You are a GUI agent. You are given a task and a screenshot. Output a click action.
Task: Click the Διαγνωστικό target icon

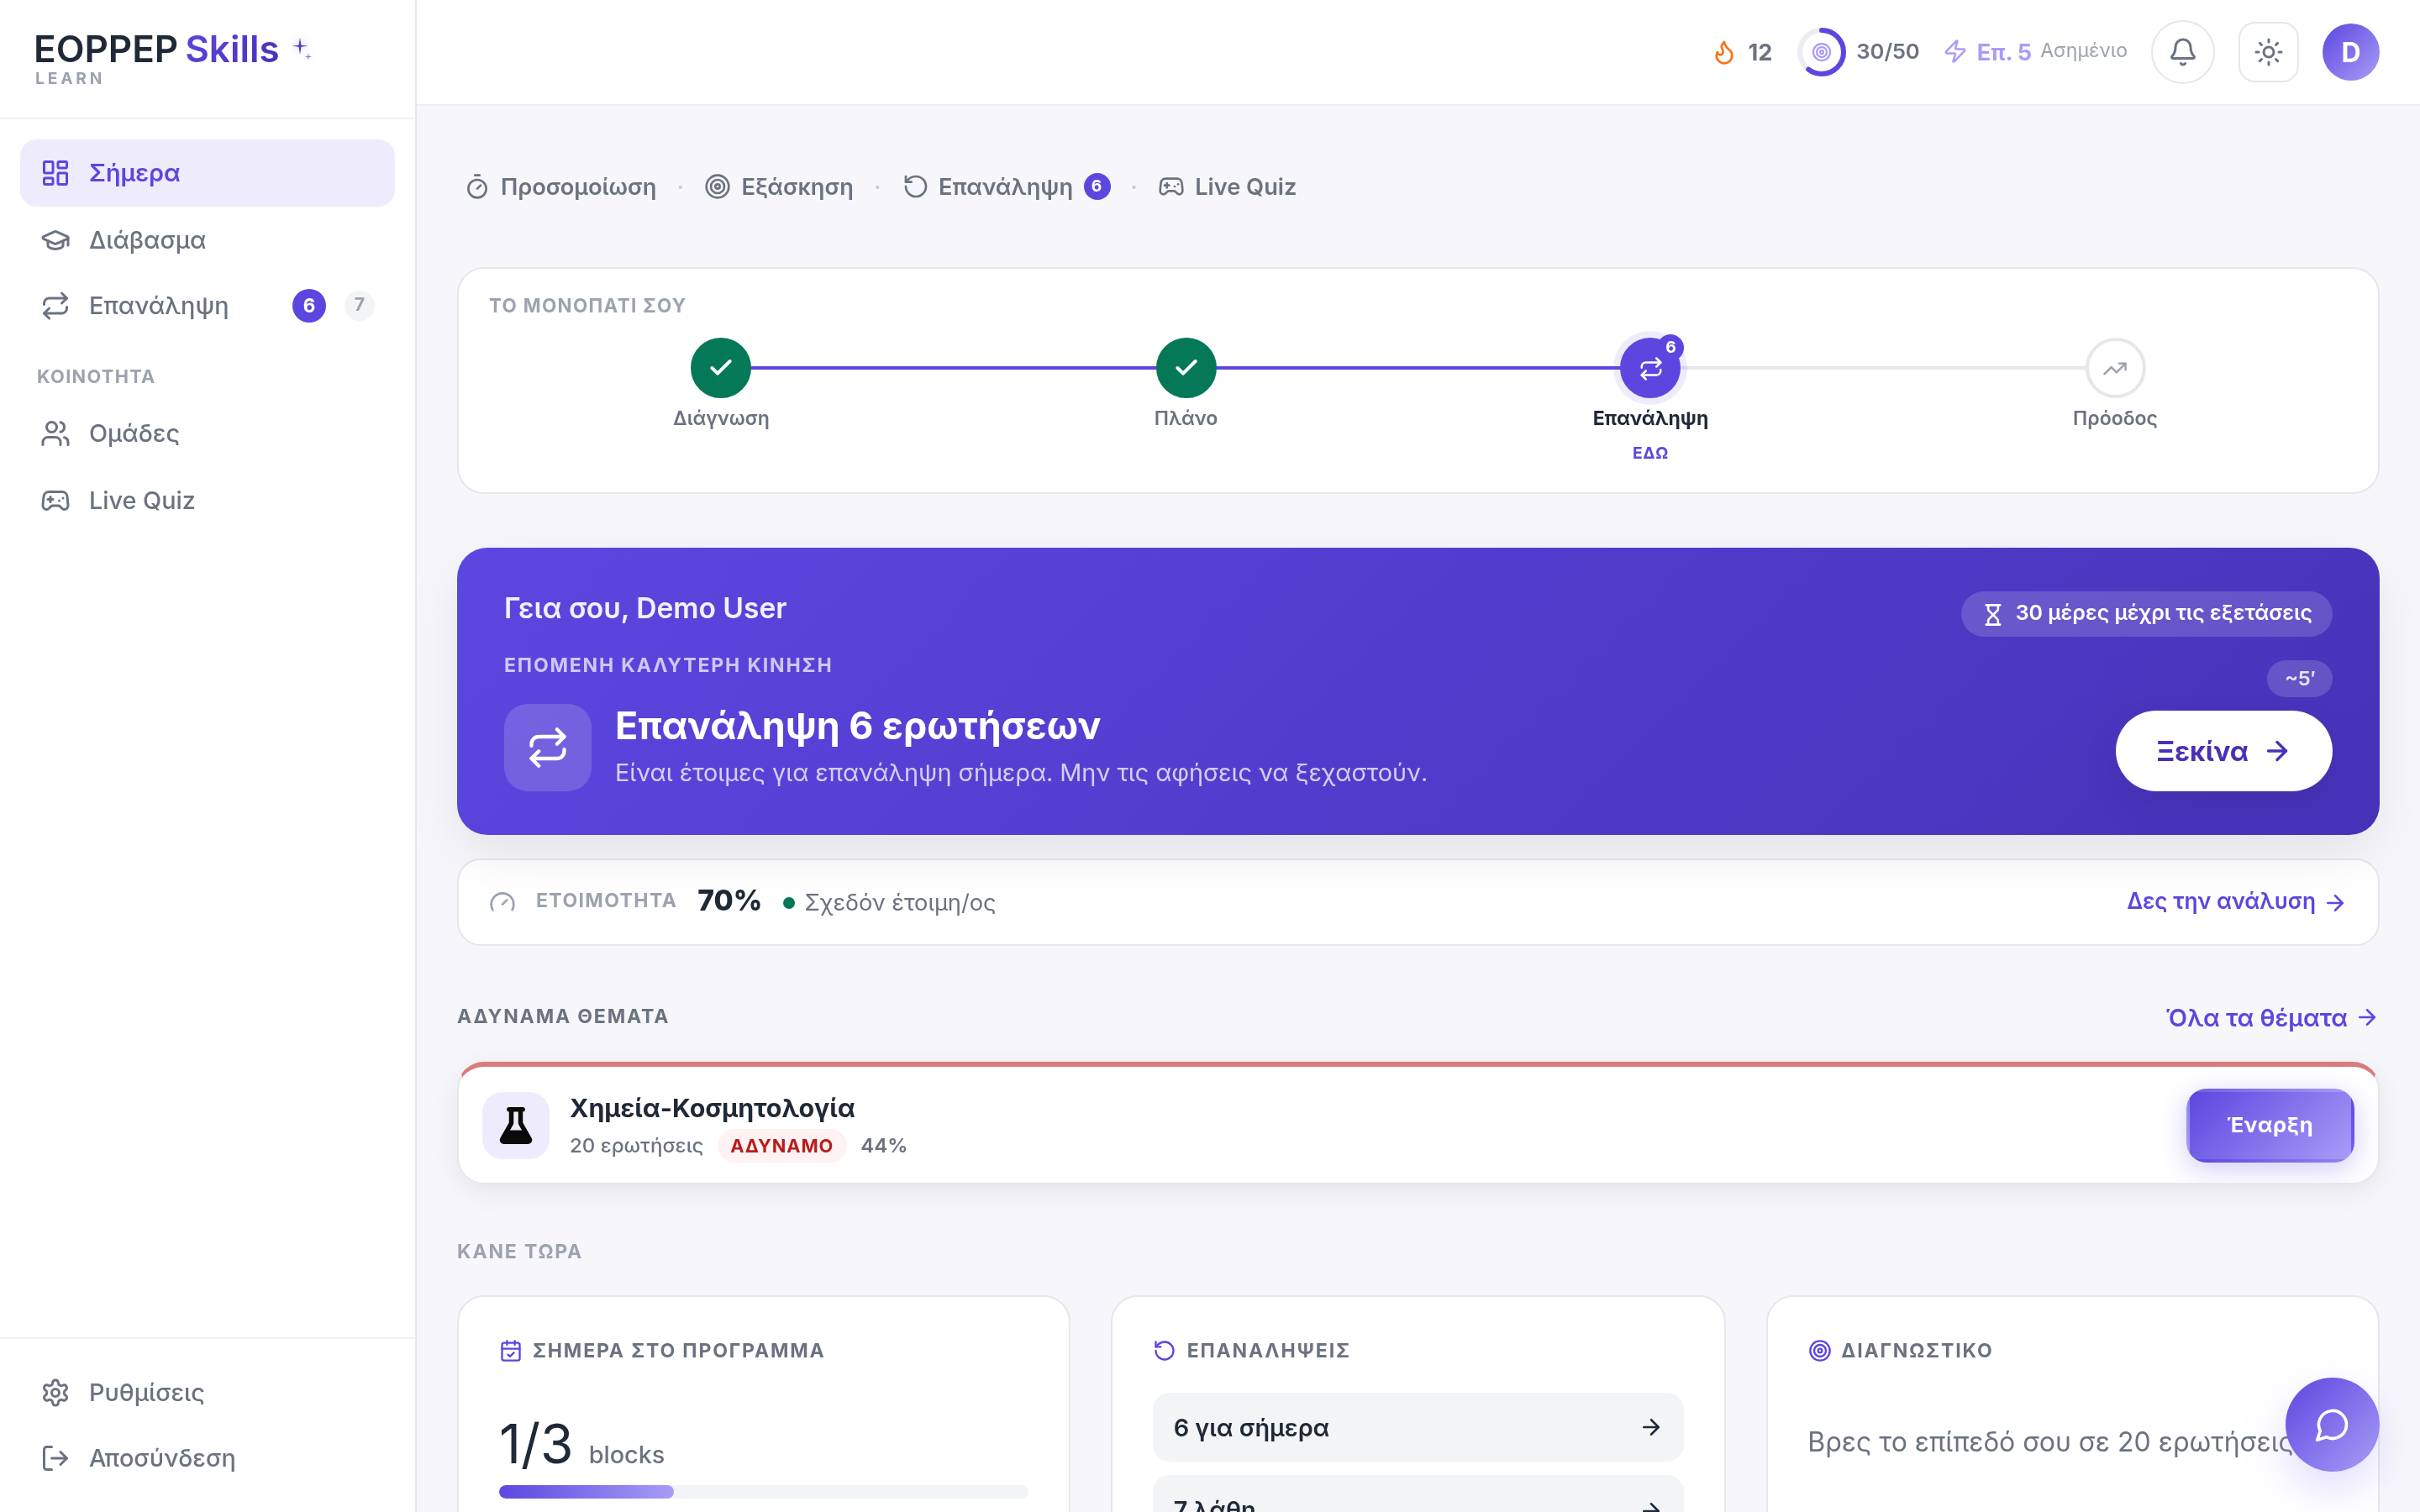click(x=1820, y=1351)
